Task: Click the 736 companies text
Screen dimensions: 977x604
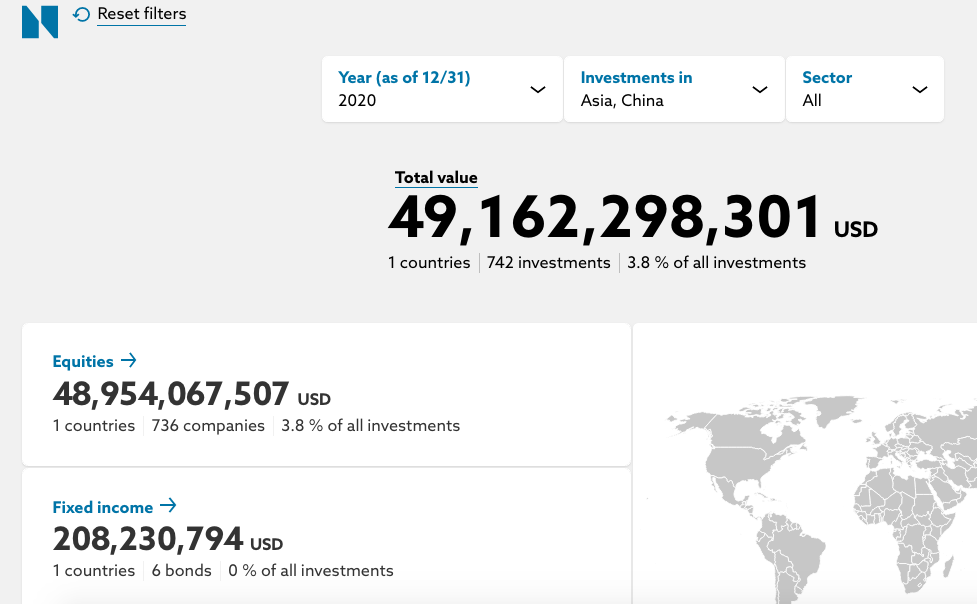Action: click(208, 426)
